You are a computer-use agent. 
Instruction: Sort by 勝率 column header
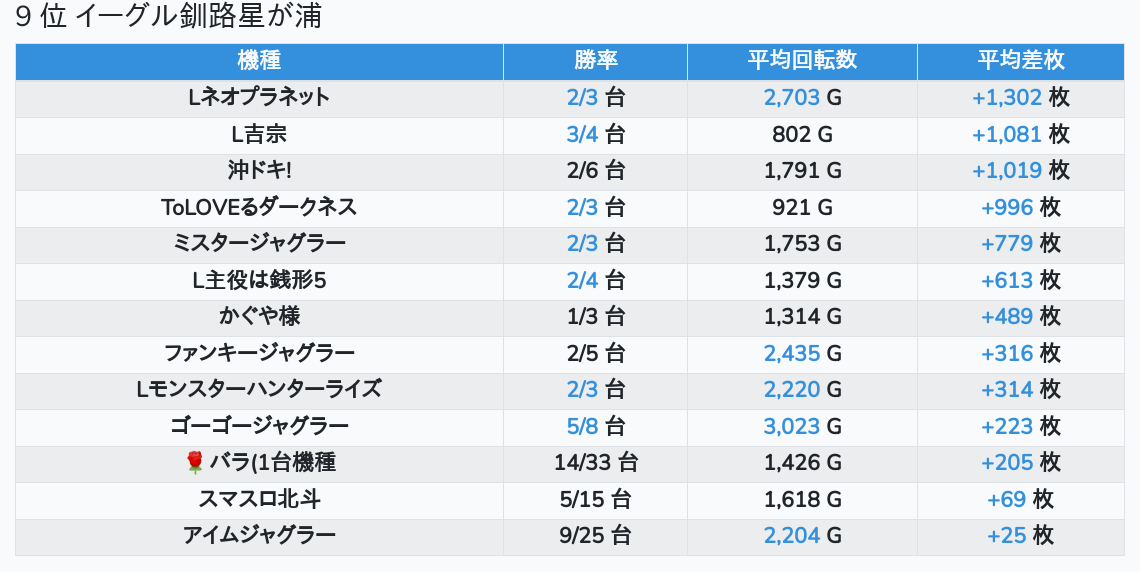coord(595,61)
